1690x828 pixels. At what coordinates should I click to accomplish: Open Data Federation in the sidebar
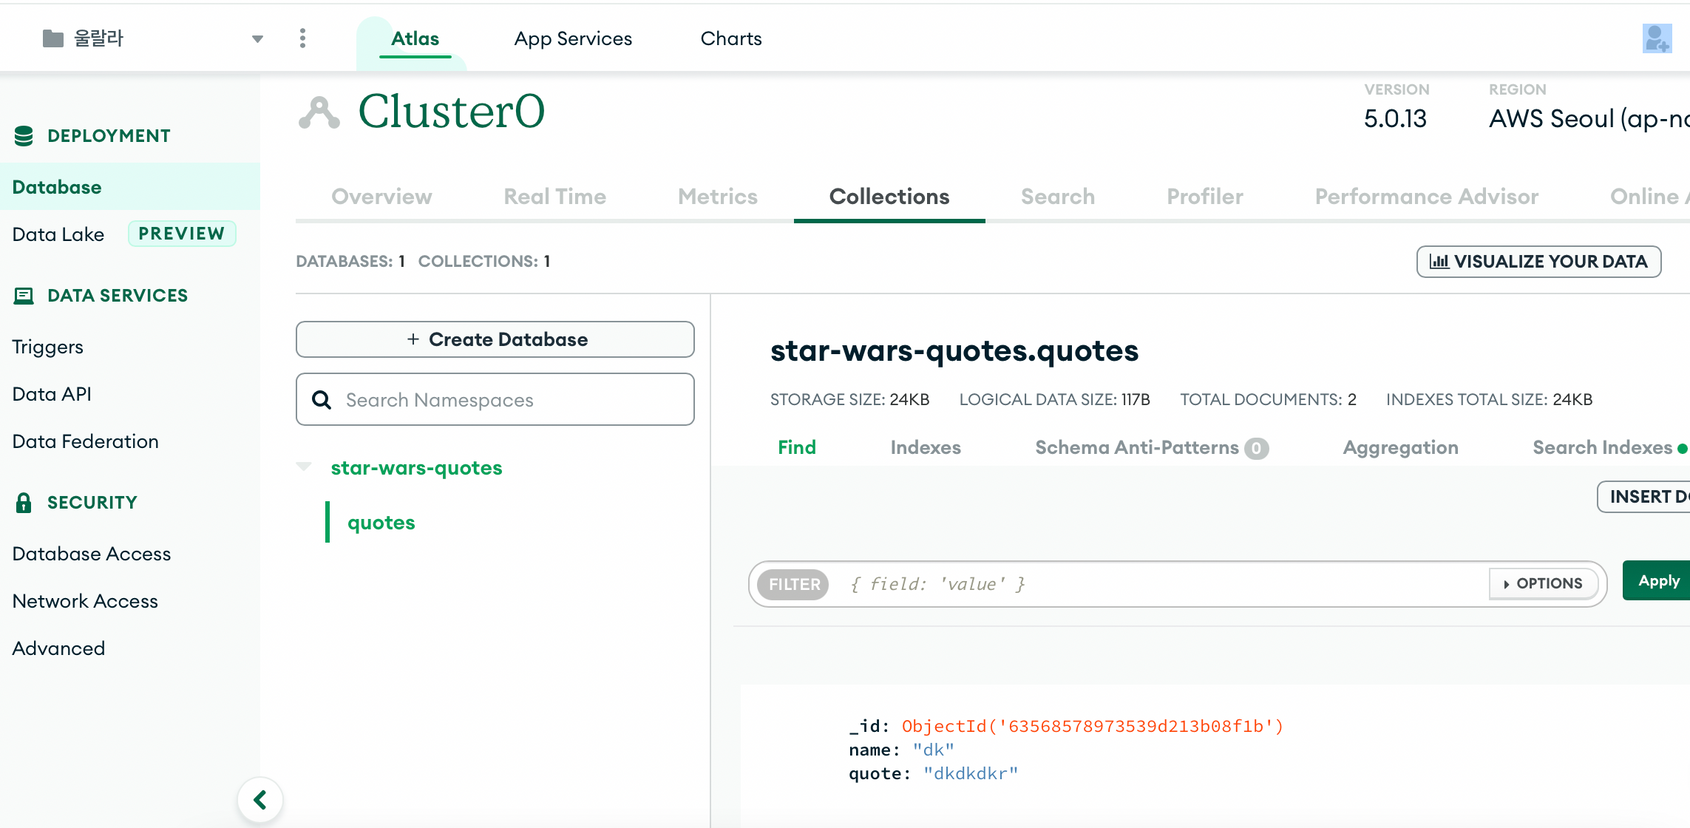pyautogui.click(x=85, y=441)
